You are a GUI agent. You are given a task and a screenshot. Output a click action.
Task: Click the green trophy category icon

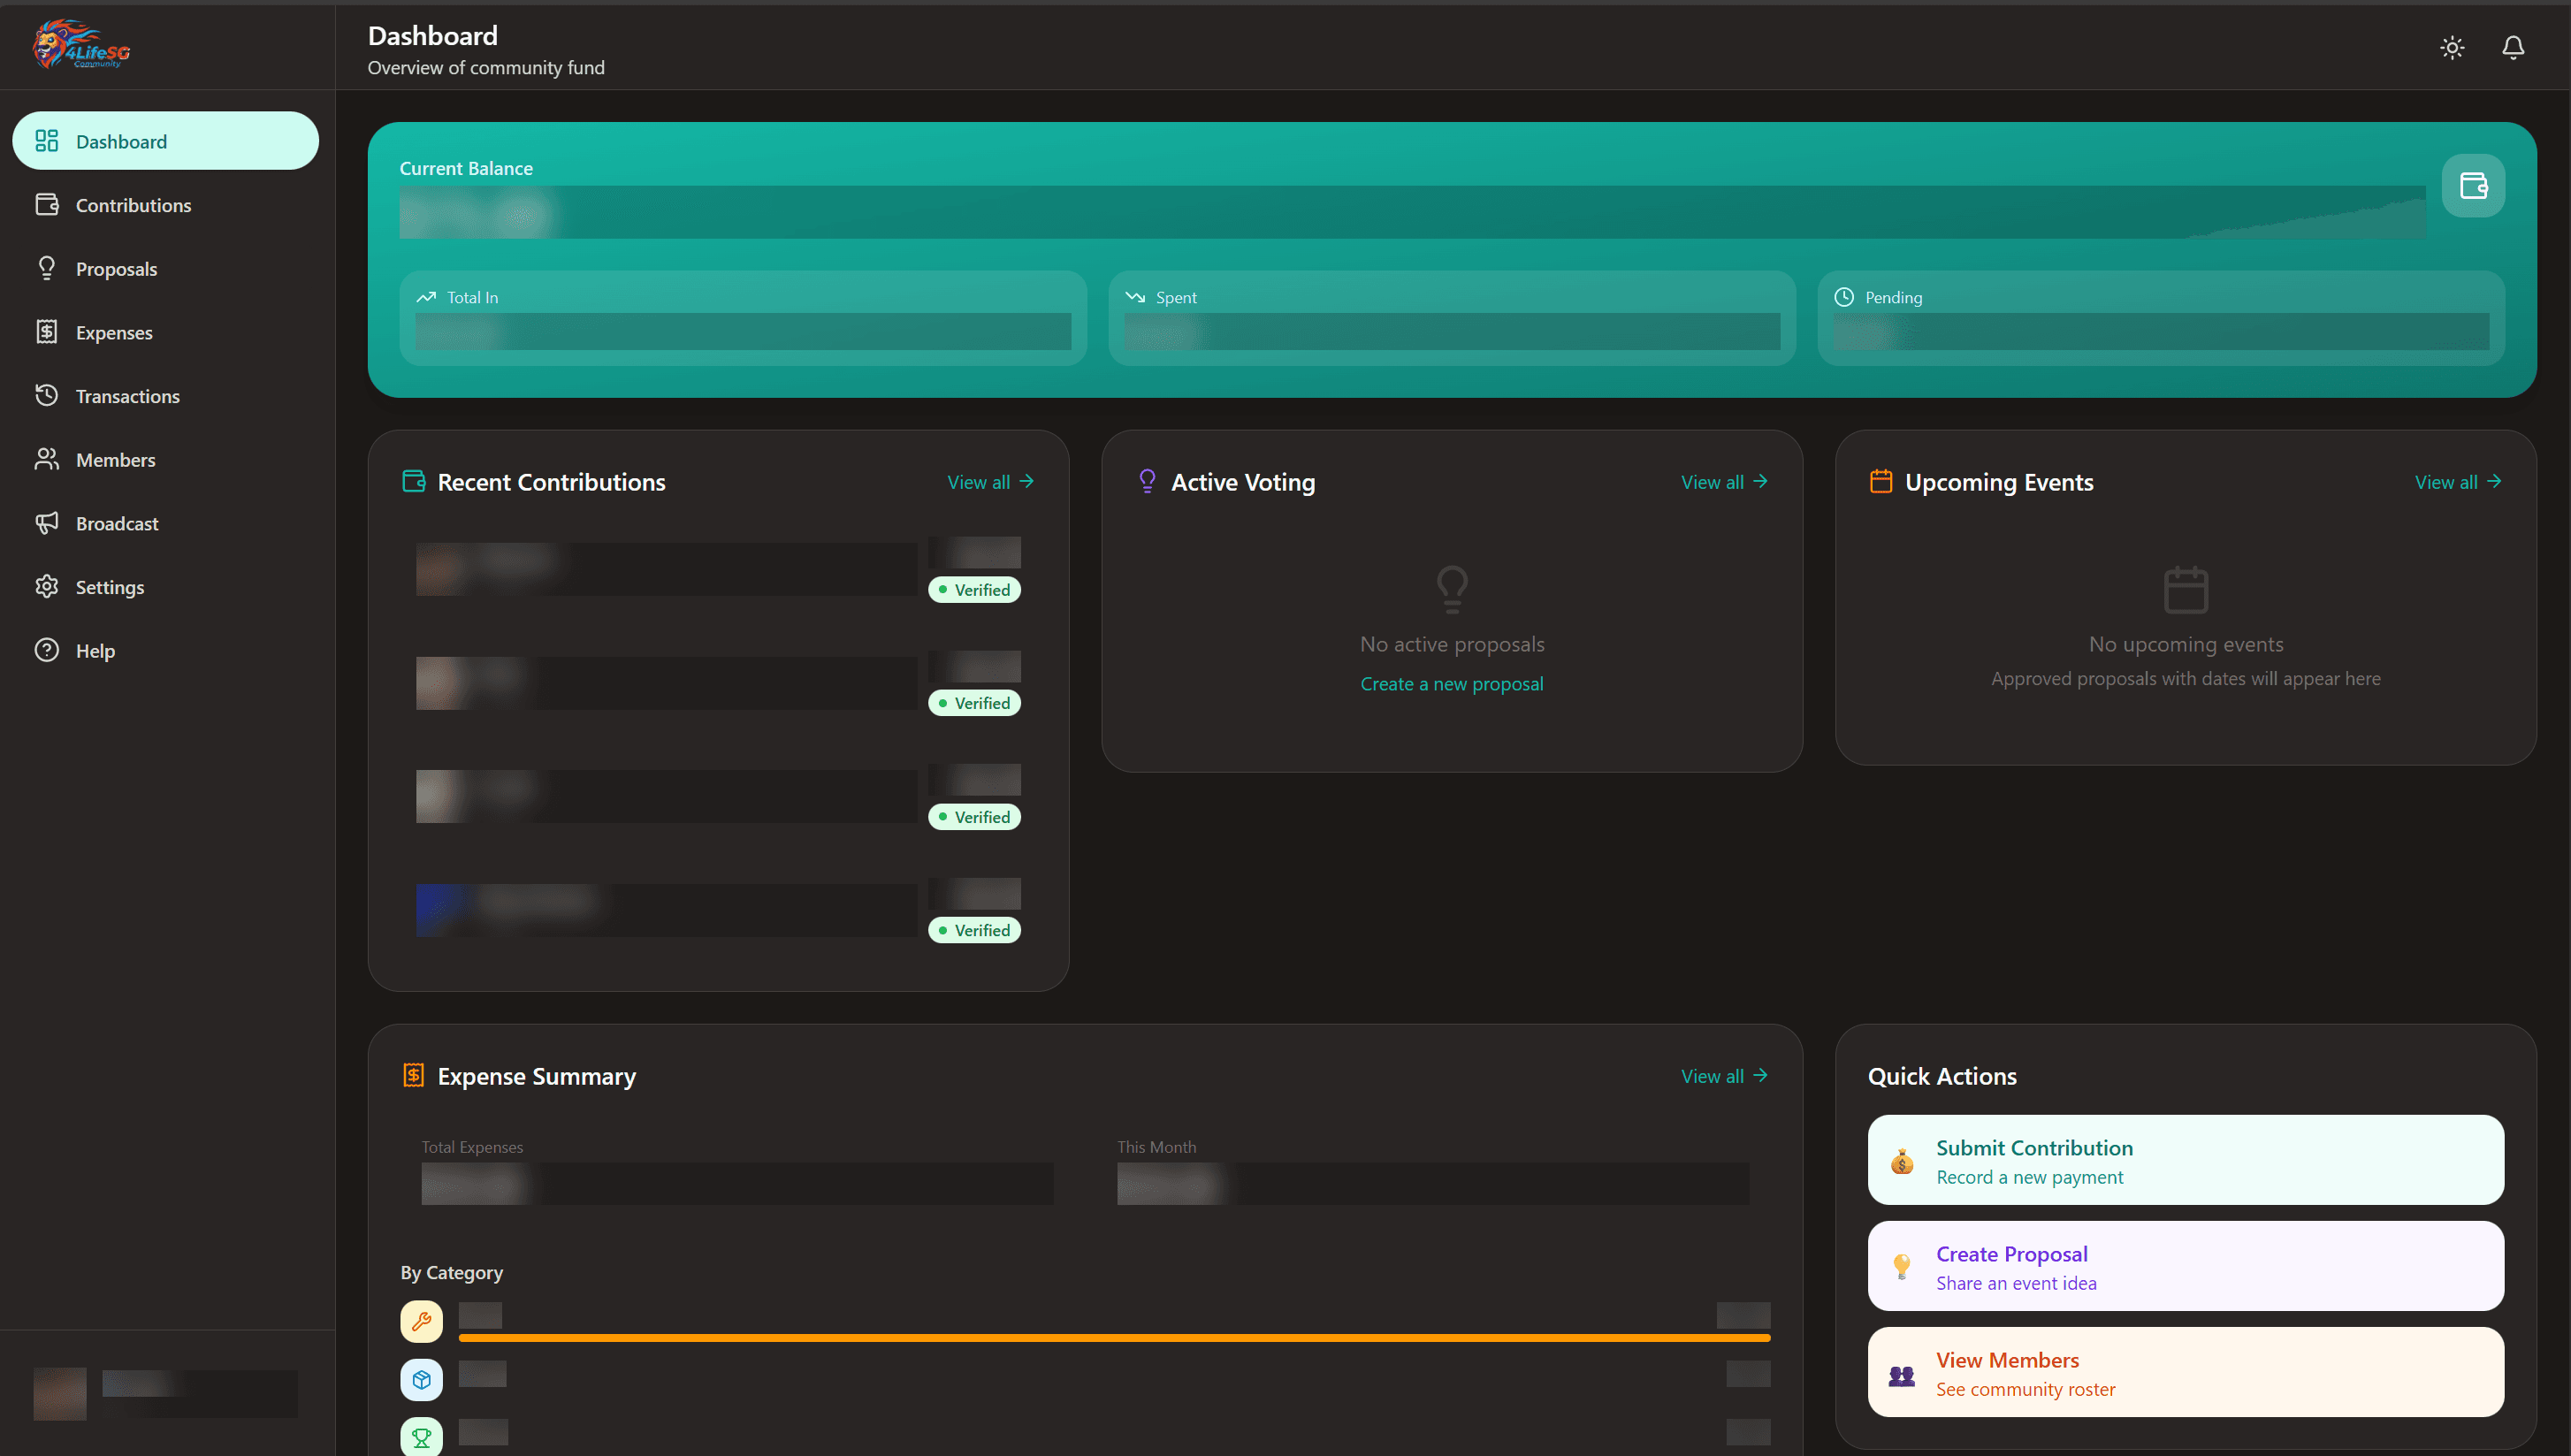(x=421, y=1437)
